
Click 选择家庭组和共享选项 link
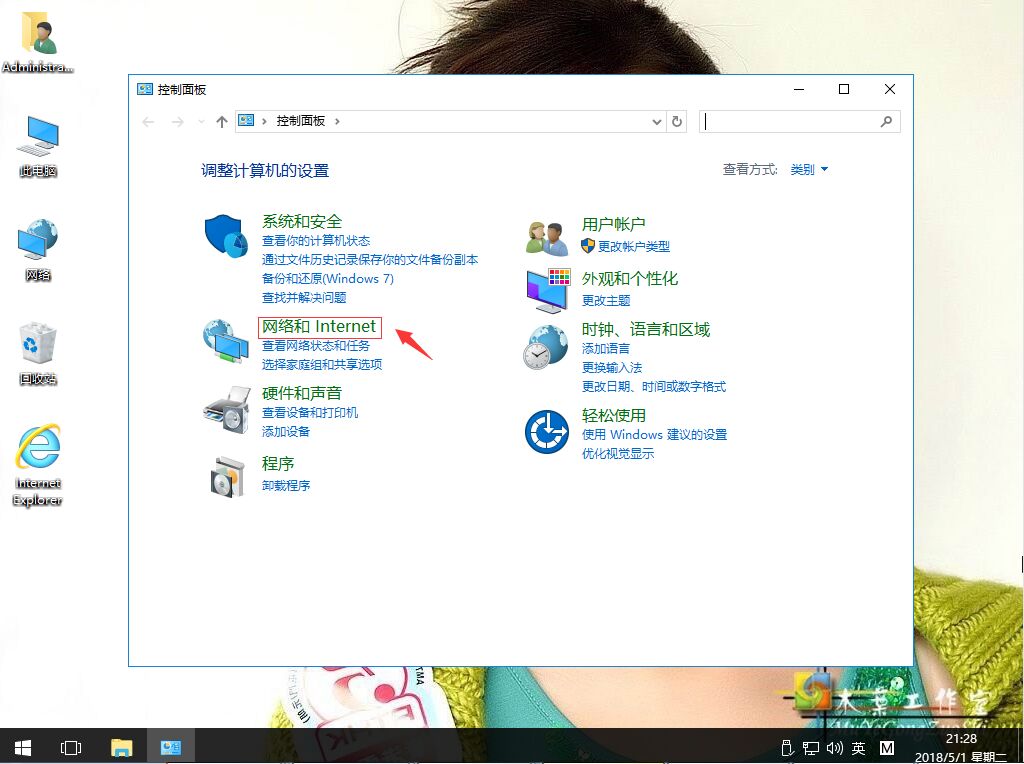pos(322,364)
